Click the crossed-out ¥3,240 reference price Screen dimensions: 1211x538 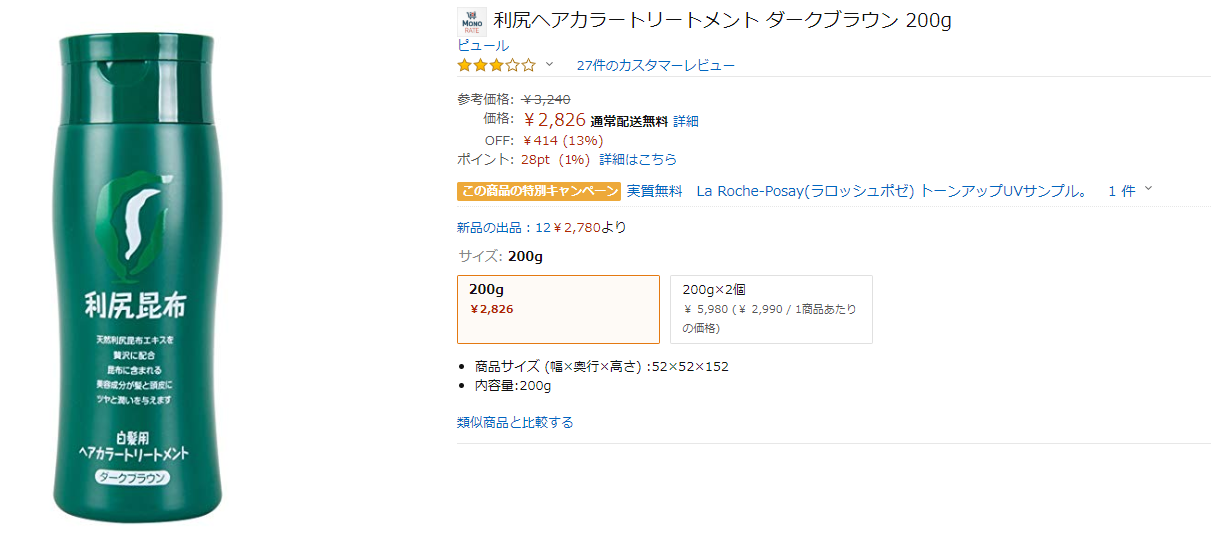coord(546,99)
